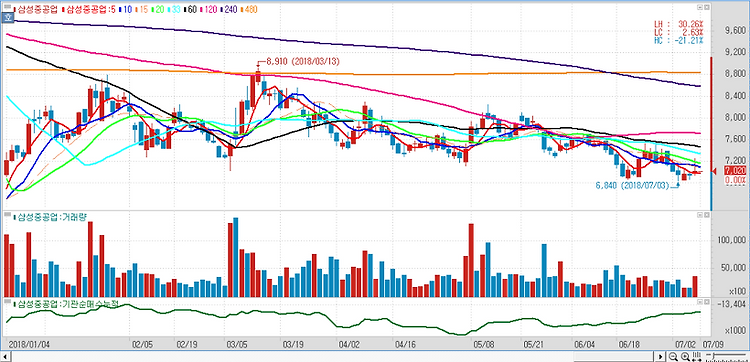Click the 9,600 price axis label
Image resolution: width=750 pixels, height=362 pixels.
click(x=736, y=30)
